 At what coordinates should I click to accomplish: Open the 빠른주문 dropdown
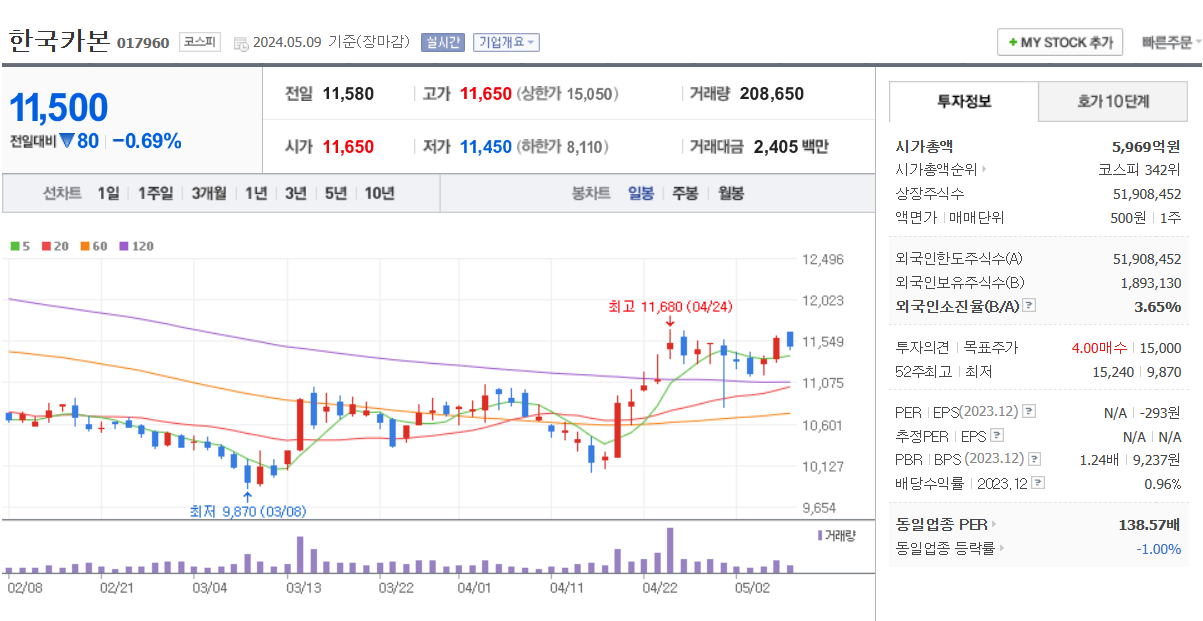pos(1172,42)
